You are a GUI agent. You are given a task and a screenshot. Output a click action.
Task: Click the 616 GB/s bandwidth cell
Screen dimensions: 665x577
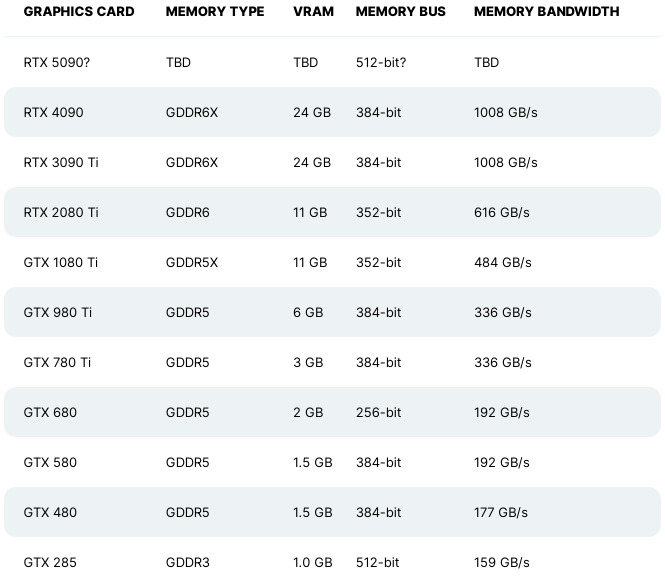502,212
